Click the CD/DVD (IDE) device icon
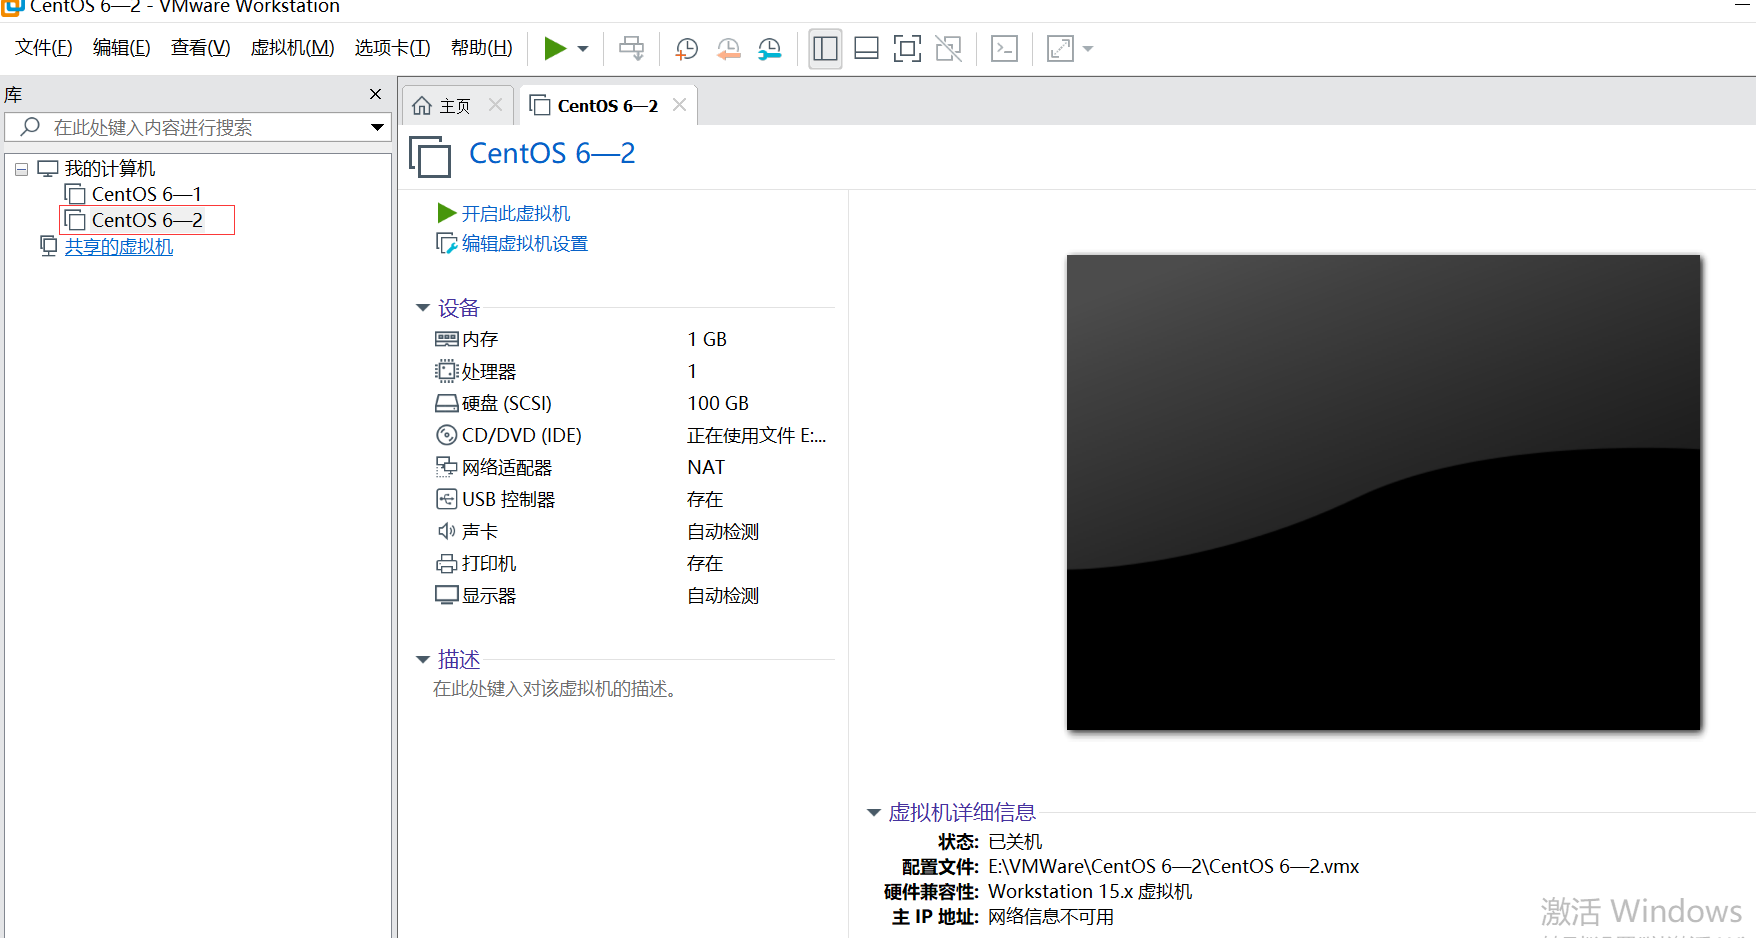The image size is (1756, 938). click(446, 435)
